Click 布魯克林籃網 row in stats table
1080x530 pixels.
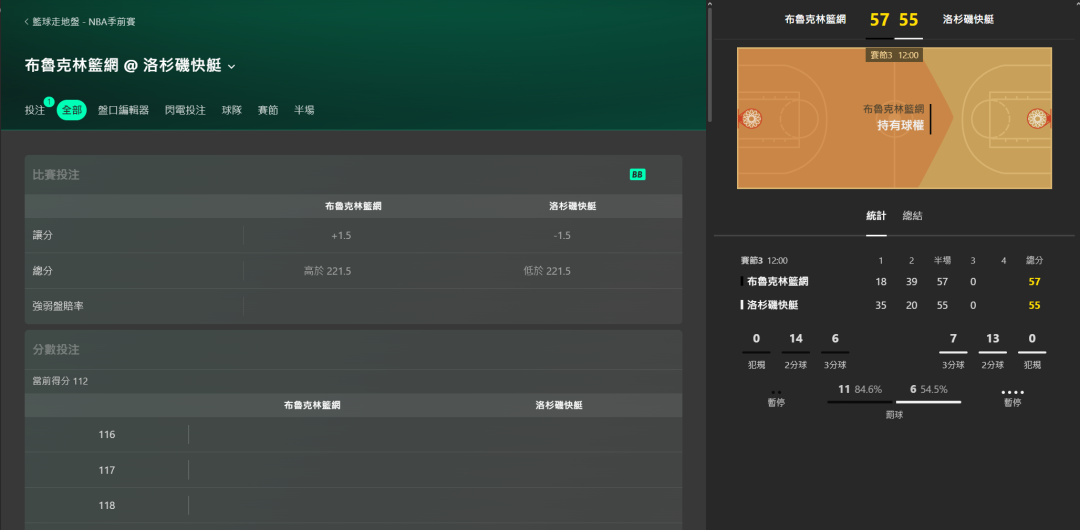point(893,281)
